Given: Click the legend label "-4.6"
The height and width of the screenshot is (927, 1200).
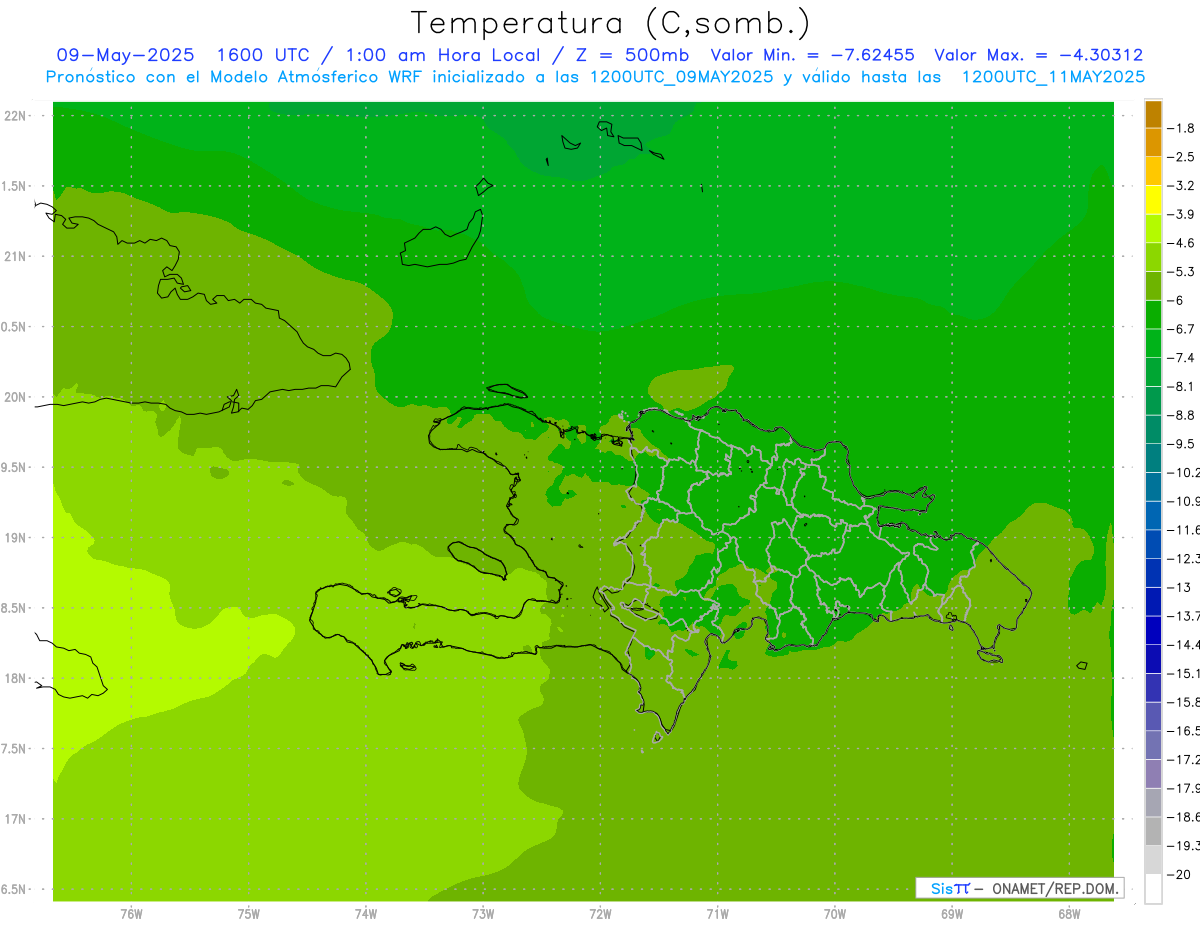Looking at the screenshot, I should [1183, 243].
